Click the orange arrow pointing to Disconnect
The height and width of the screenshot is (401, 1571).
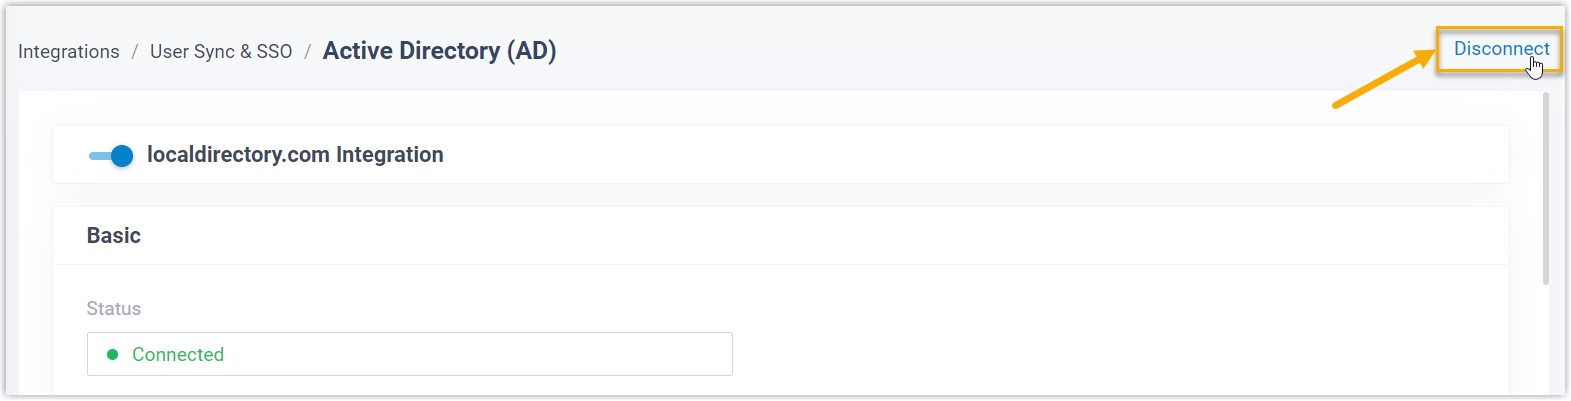(1382, 79)
